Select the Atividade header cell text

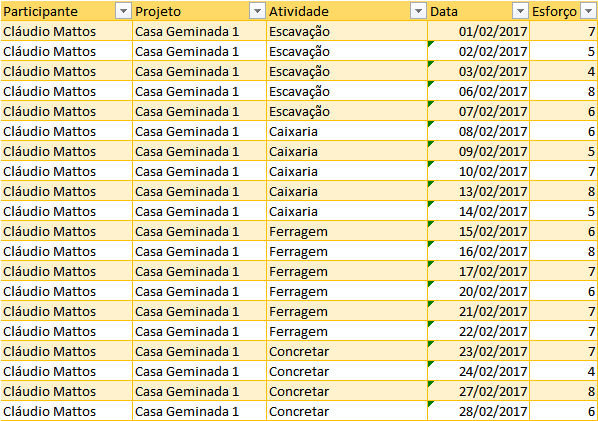pos(299,11)
